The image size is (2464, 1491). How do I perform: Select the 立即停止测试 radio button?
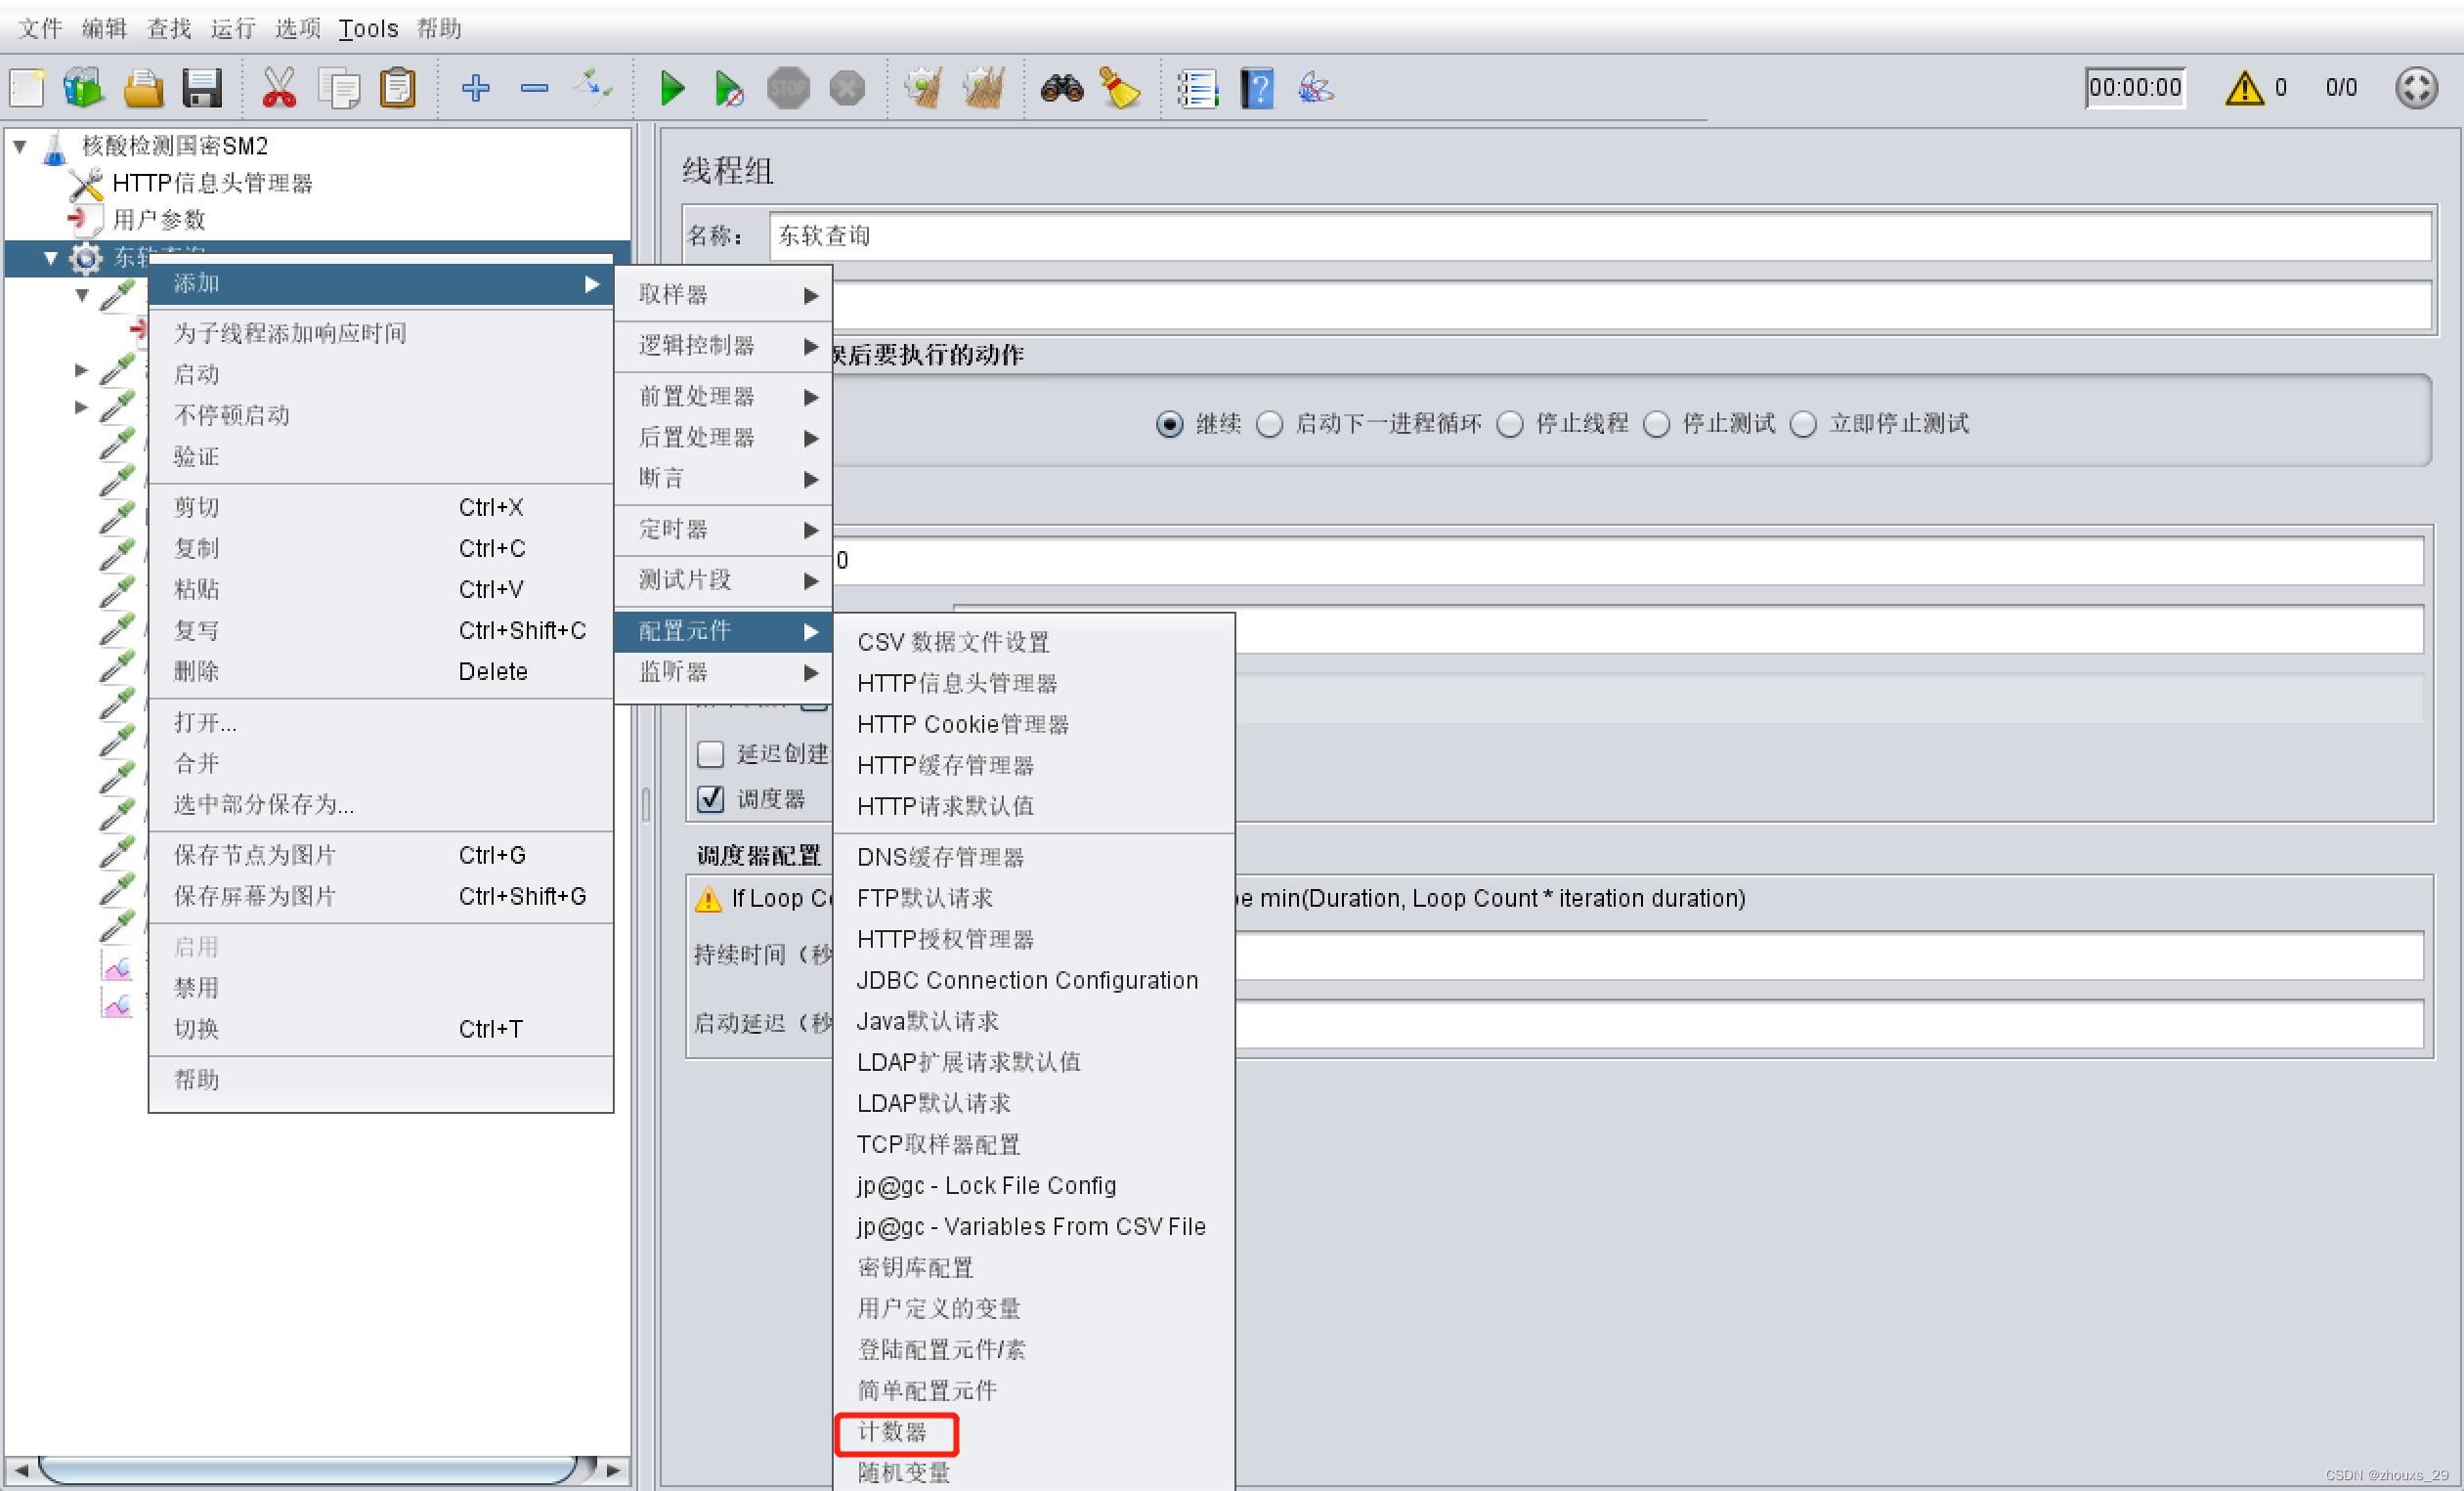pyautogui.click(x=1804, y=424)
